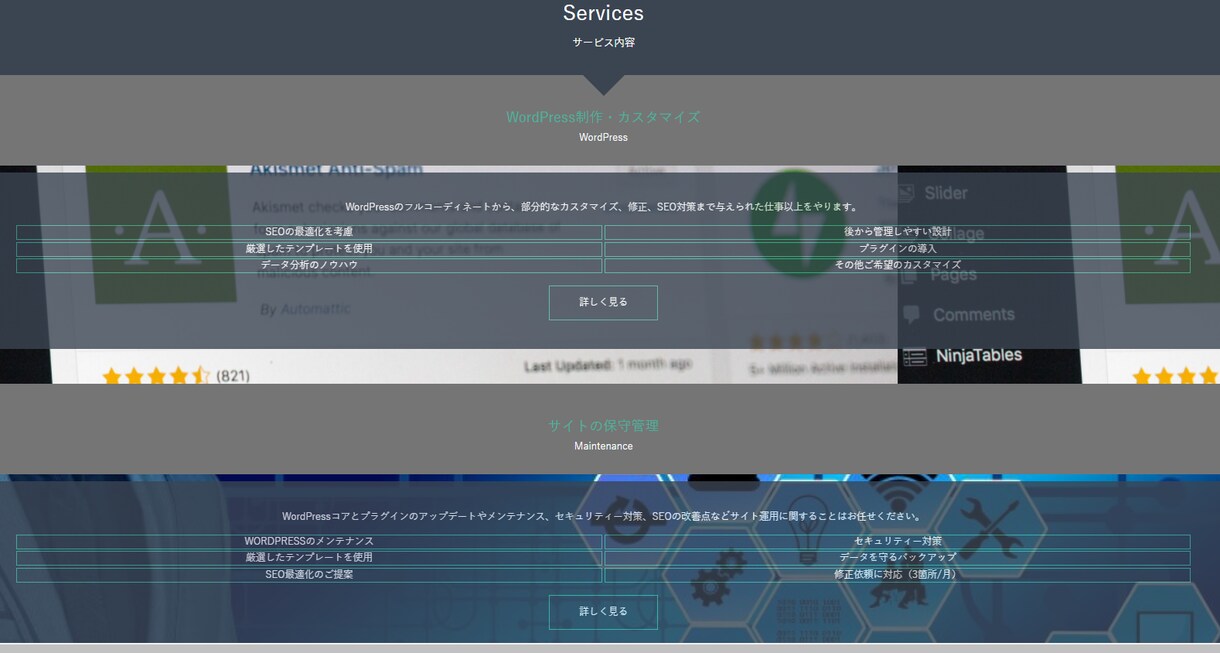Open 詳しく見る button in WordPress section

(x=603, y=302)
